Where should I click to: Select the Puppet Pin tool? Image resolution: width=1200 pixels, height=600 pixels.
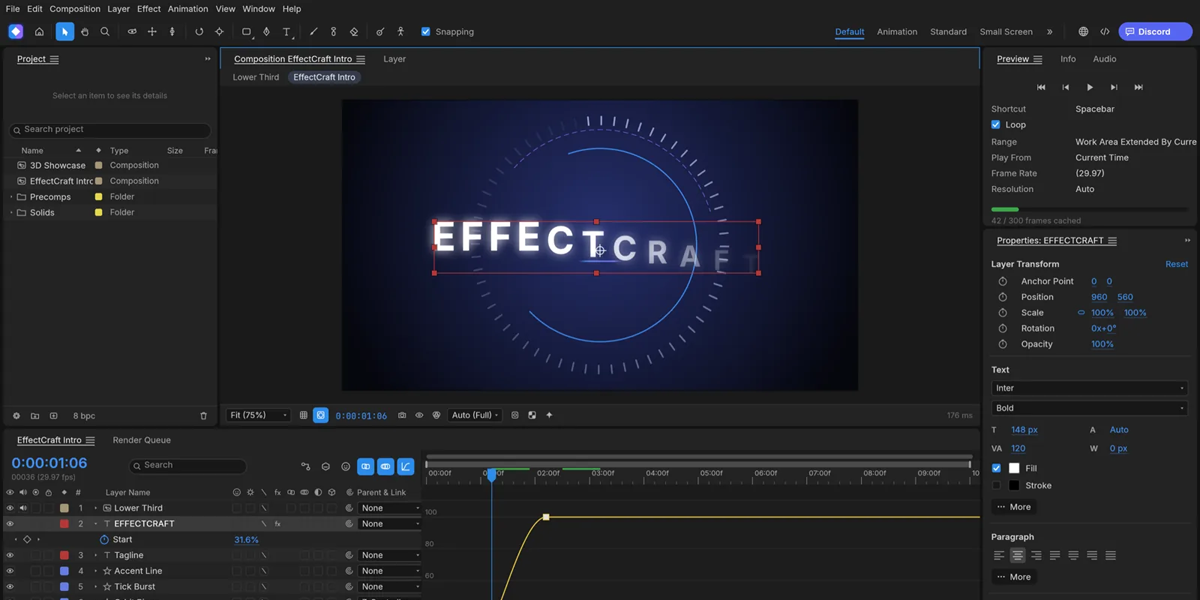click(x=400, y=32)
